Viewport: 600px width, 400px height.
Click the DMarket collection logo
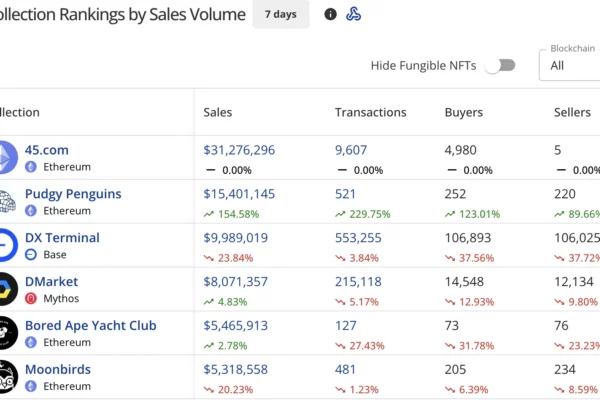(x=6, y=289)
